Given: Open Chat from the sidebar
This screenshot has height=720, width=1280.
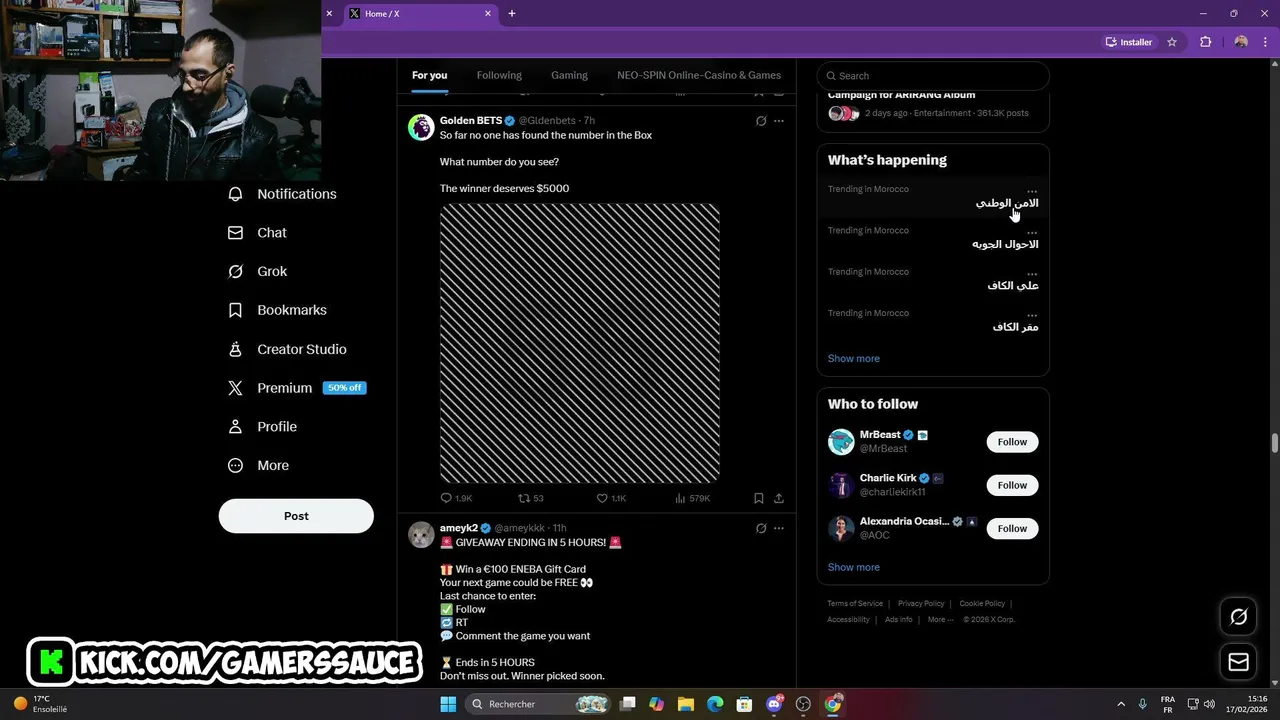Looking at the screenshot, I should tap(258, 233).
